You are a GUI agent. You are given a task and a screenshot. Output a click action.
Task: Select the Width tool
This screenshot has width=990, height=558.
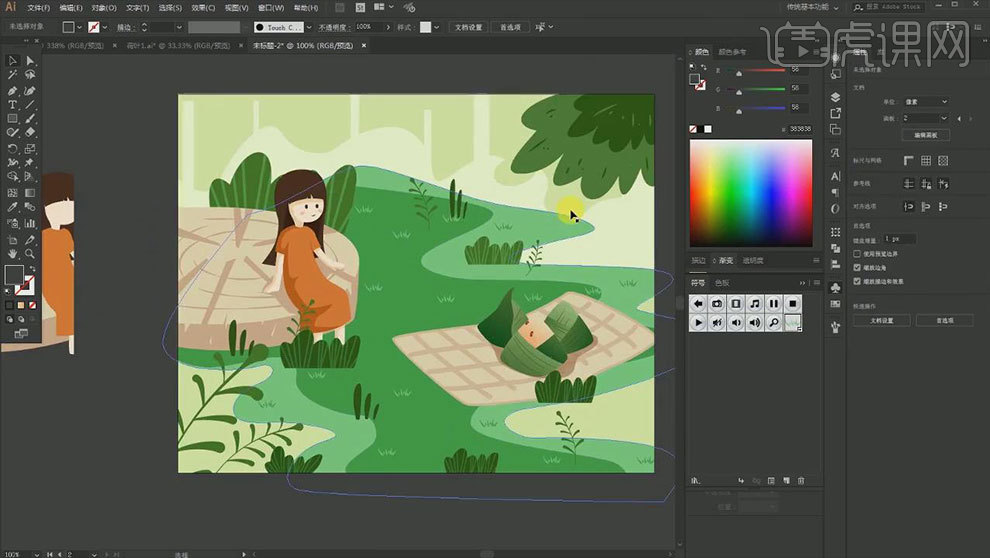[12, 163]
